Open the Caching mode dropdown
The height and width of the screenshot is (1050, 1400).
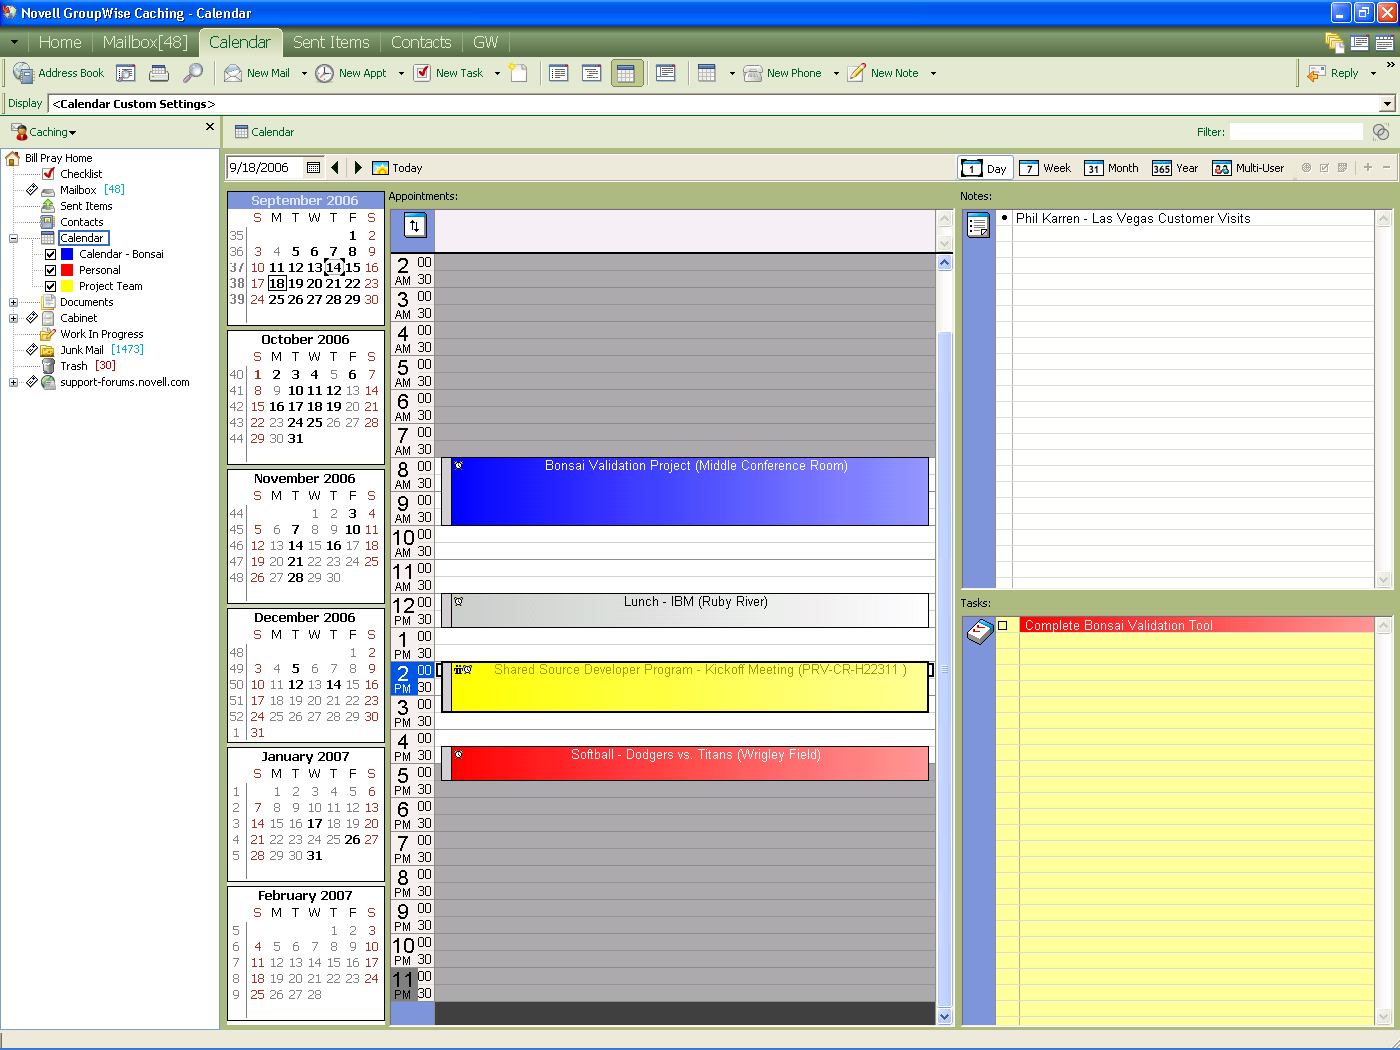44,132
